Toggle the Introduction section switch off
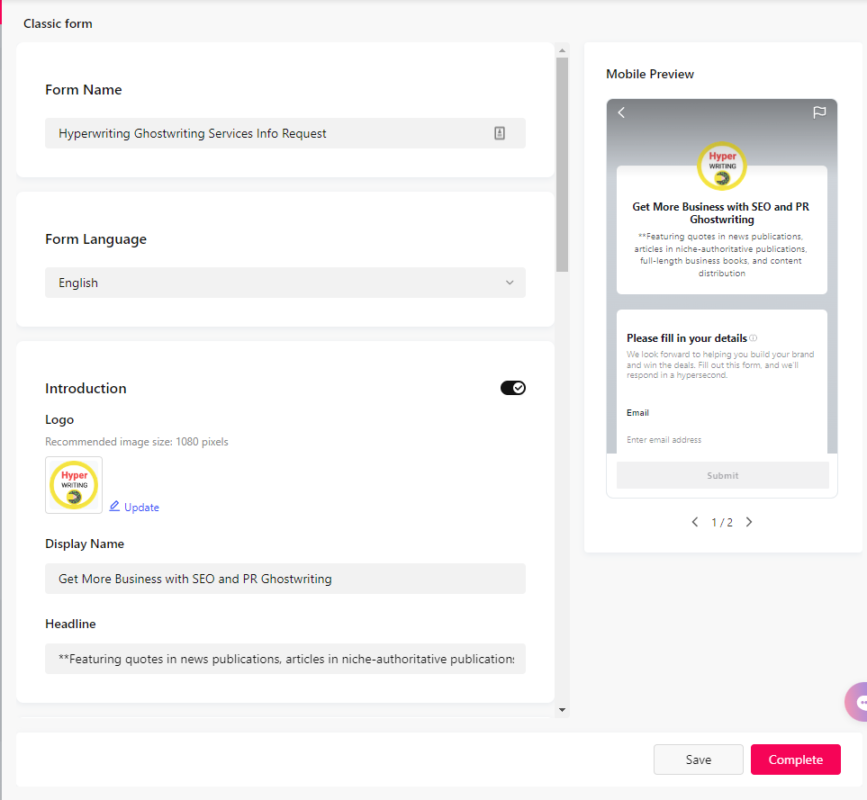This screenshot has width=867, height=800. tap(513, 388)
